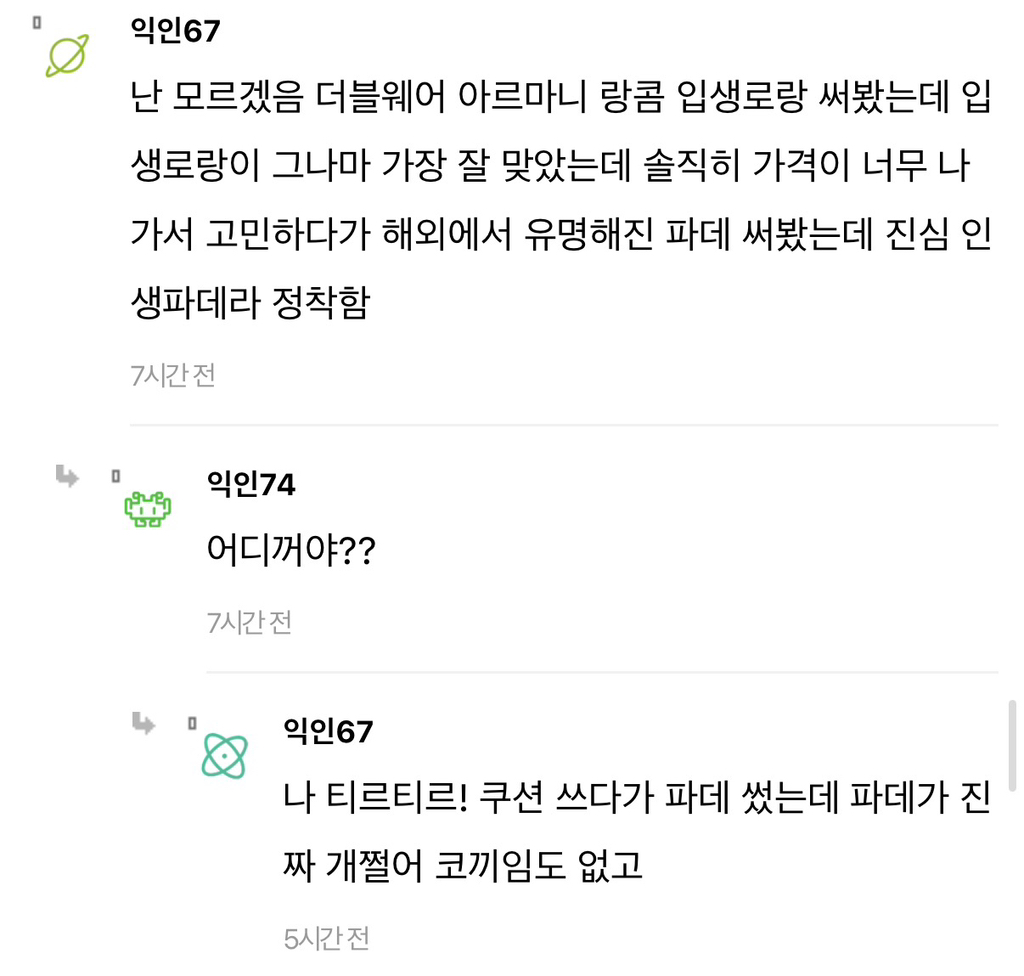Open the 익인67 username on the top comment
Viewport: 1024px width, 976px height.
[175, 31]
